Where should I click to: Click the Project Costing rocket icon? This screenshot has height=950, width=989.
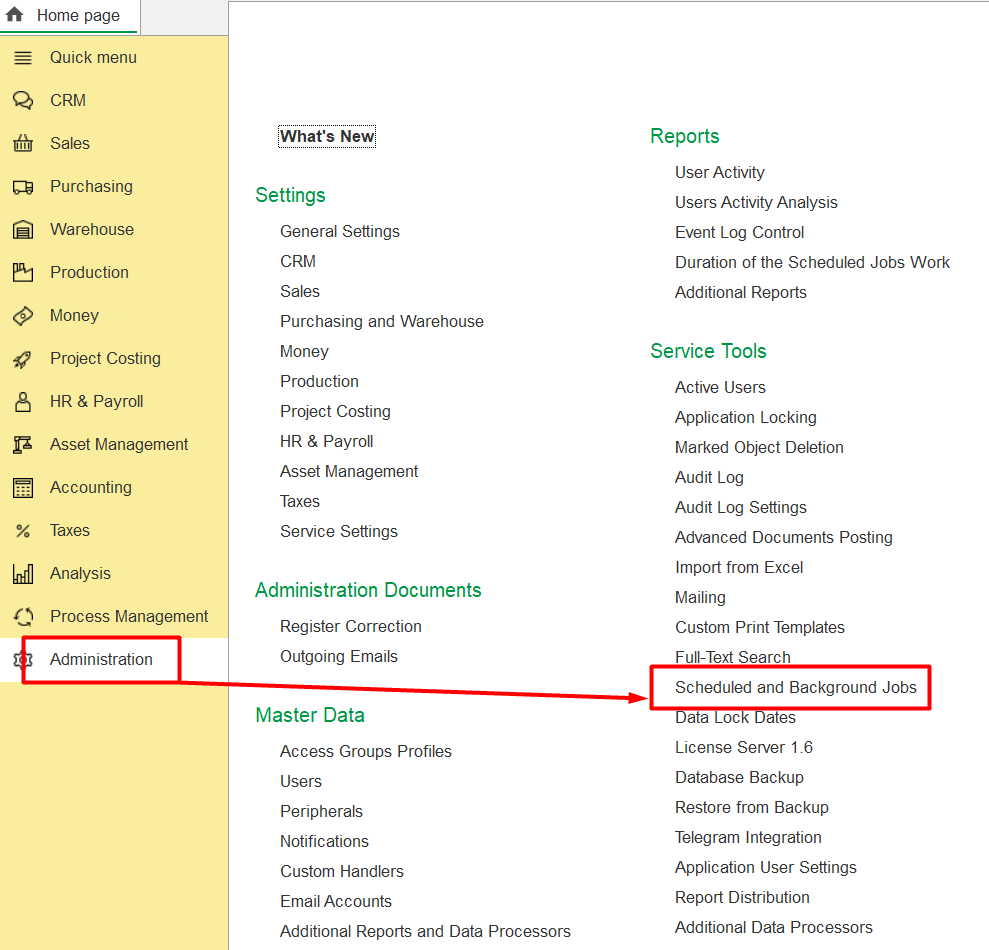(x=23, y=359)
